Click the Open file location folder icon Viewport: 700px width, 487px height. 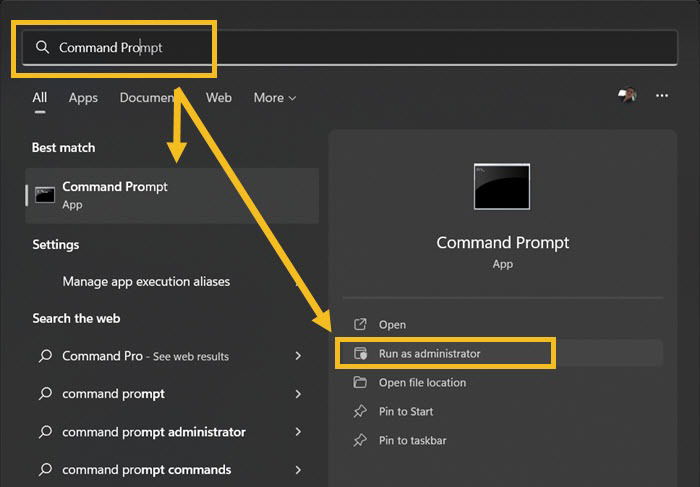coord(360,382)
